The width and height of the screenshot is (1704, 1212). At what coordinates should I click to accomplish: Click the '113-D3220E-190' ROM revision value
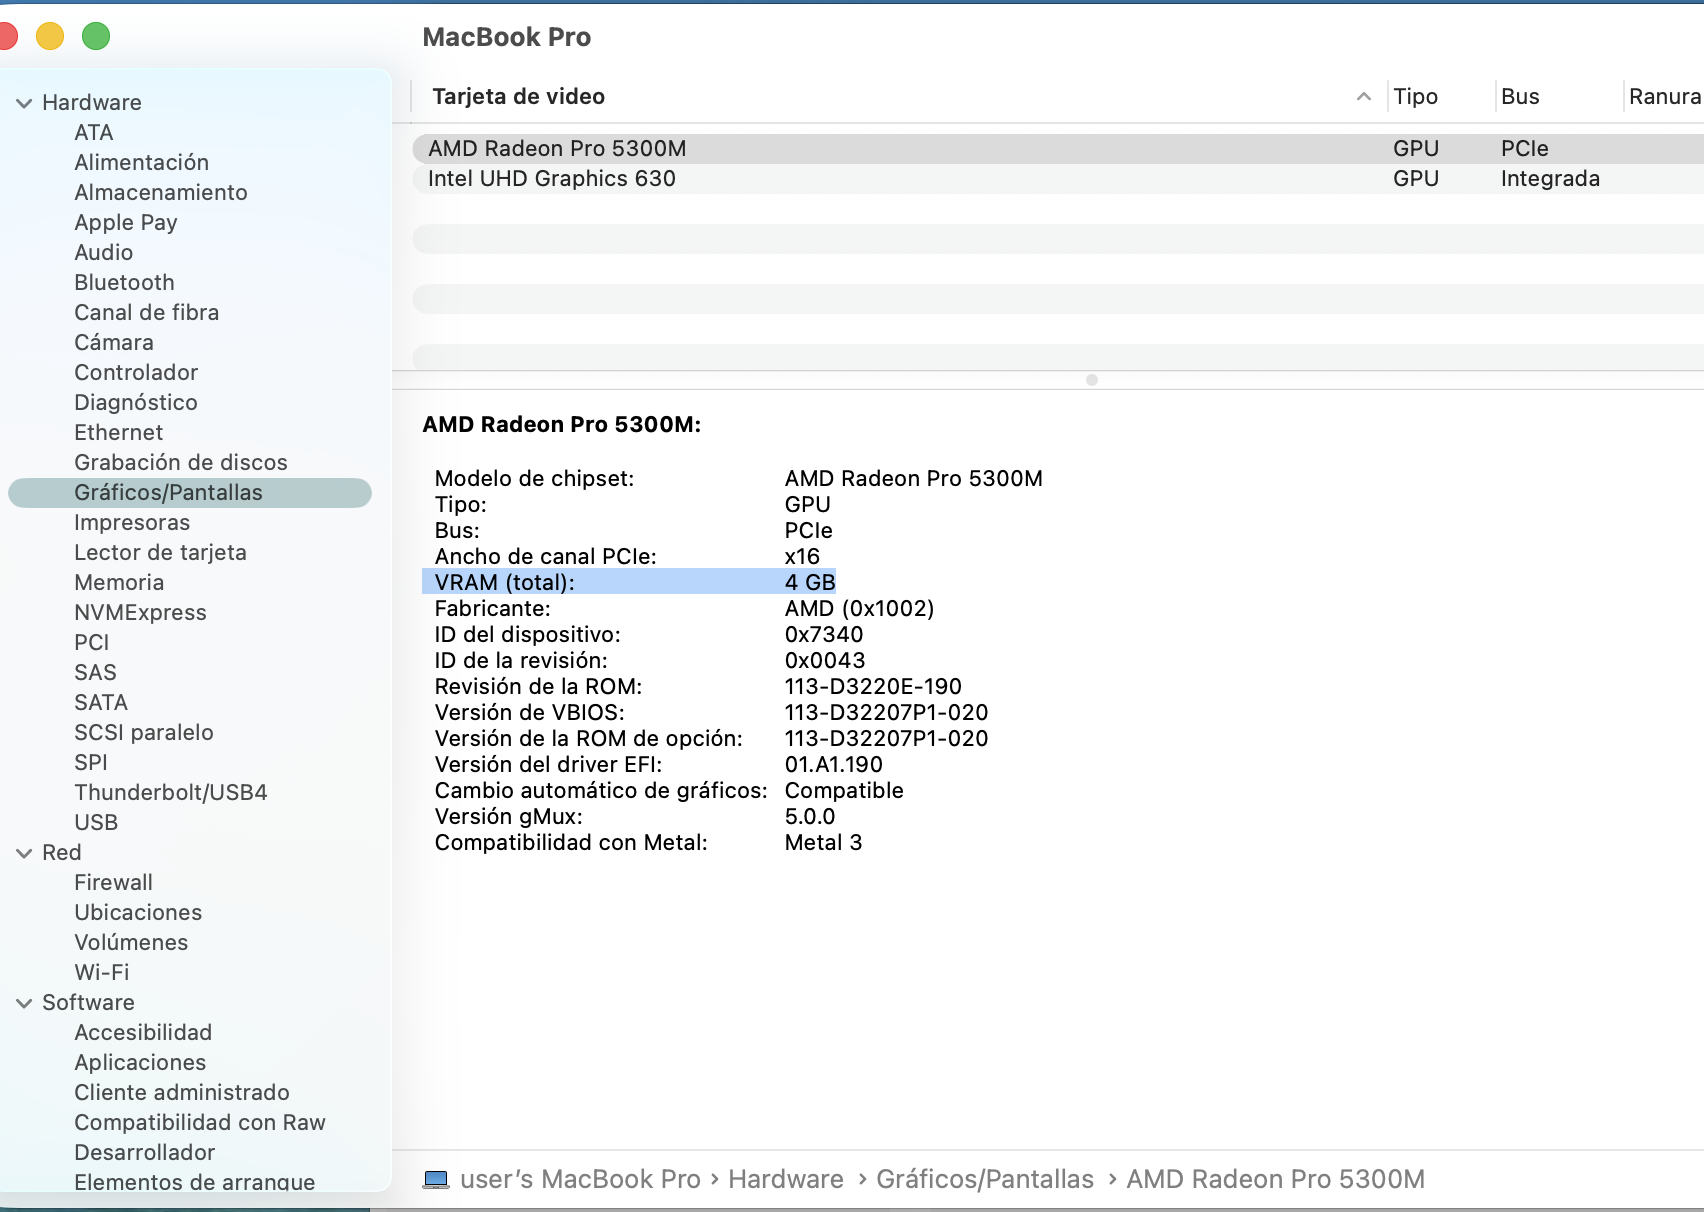point(873,687)
